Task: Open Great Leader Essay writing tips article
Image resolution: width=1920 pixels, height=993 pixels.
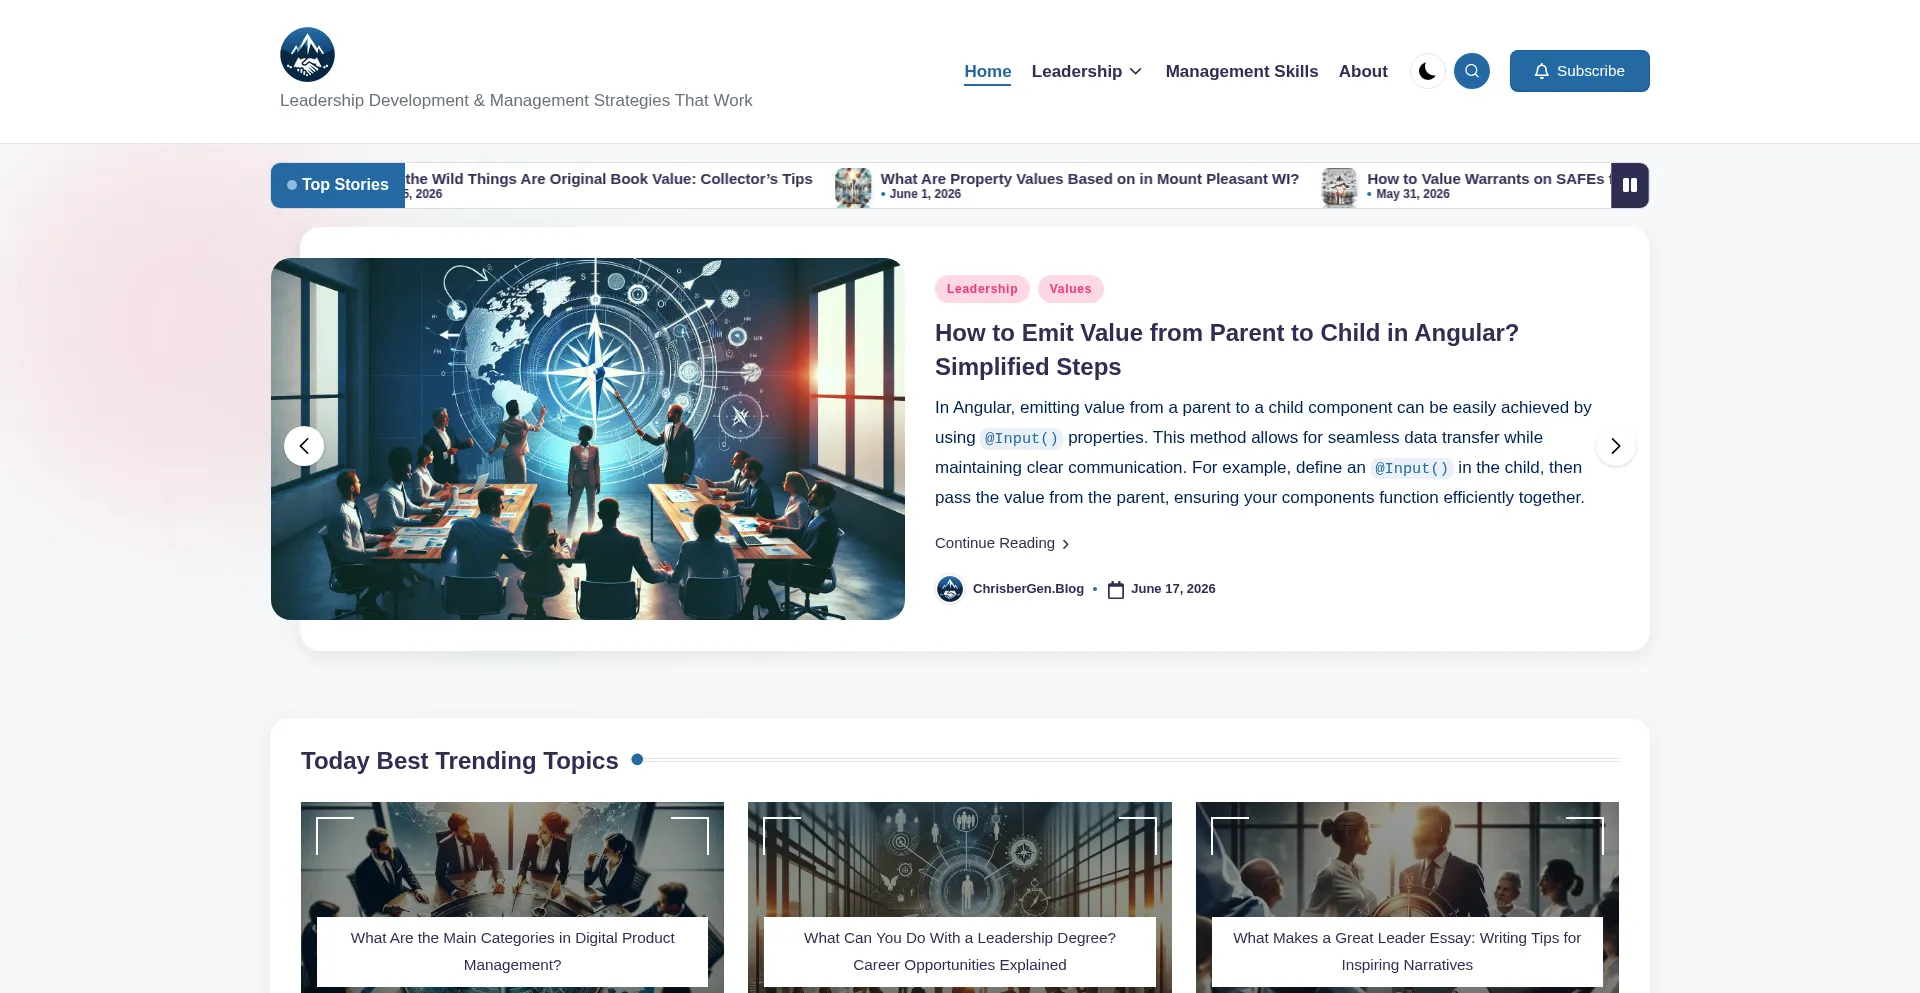Action: [1407, 951]
